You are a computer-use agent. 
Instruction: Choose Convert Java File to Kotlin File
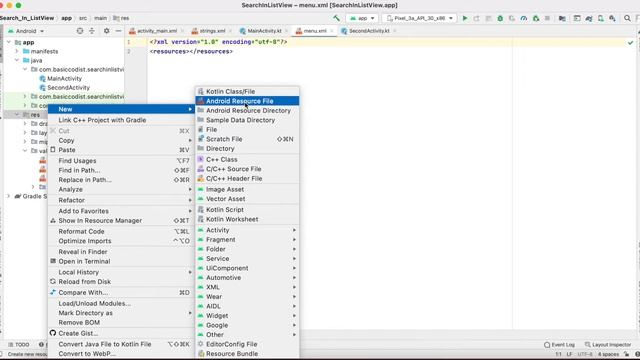coord(121,344)
